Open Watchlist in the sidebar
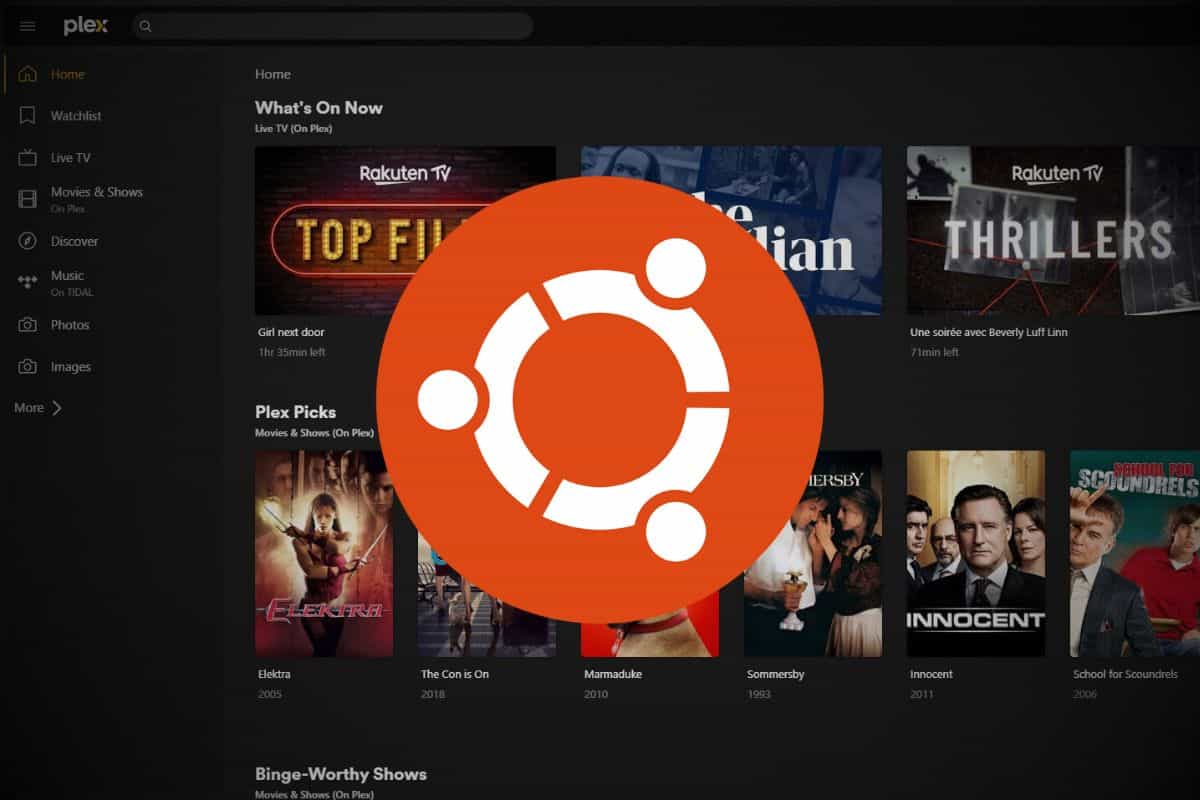 click(x=76, y=116)
